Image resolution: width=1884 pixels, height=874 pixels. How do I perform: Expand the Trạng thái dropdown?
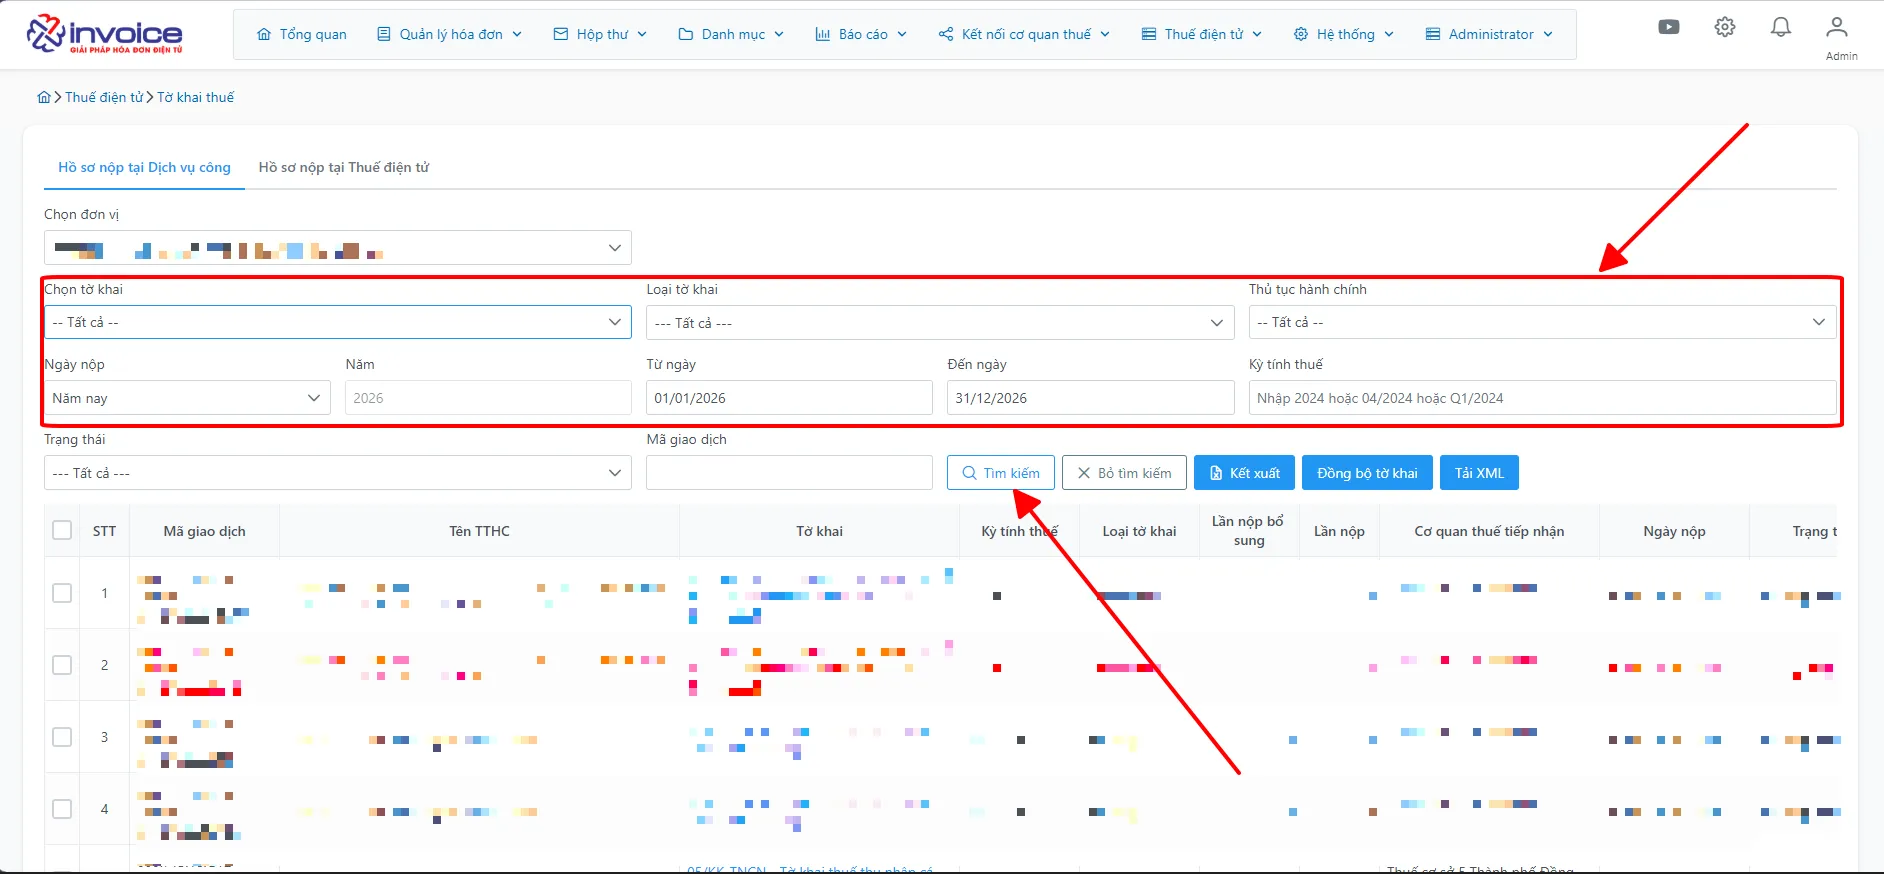tap(337, 472)
